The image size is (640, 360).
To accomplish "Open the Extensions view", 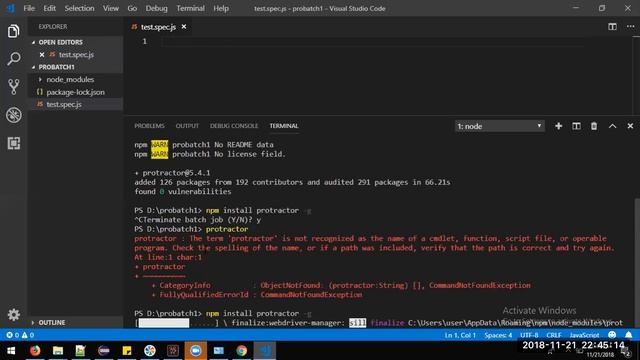I will click(13, 143).
